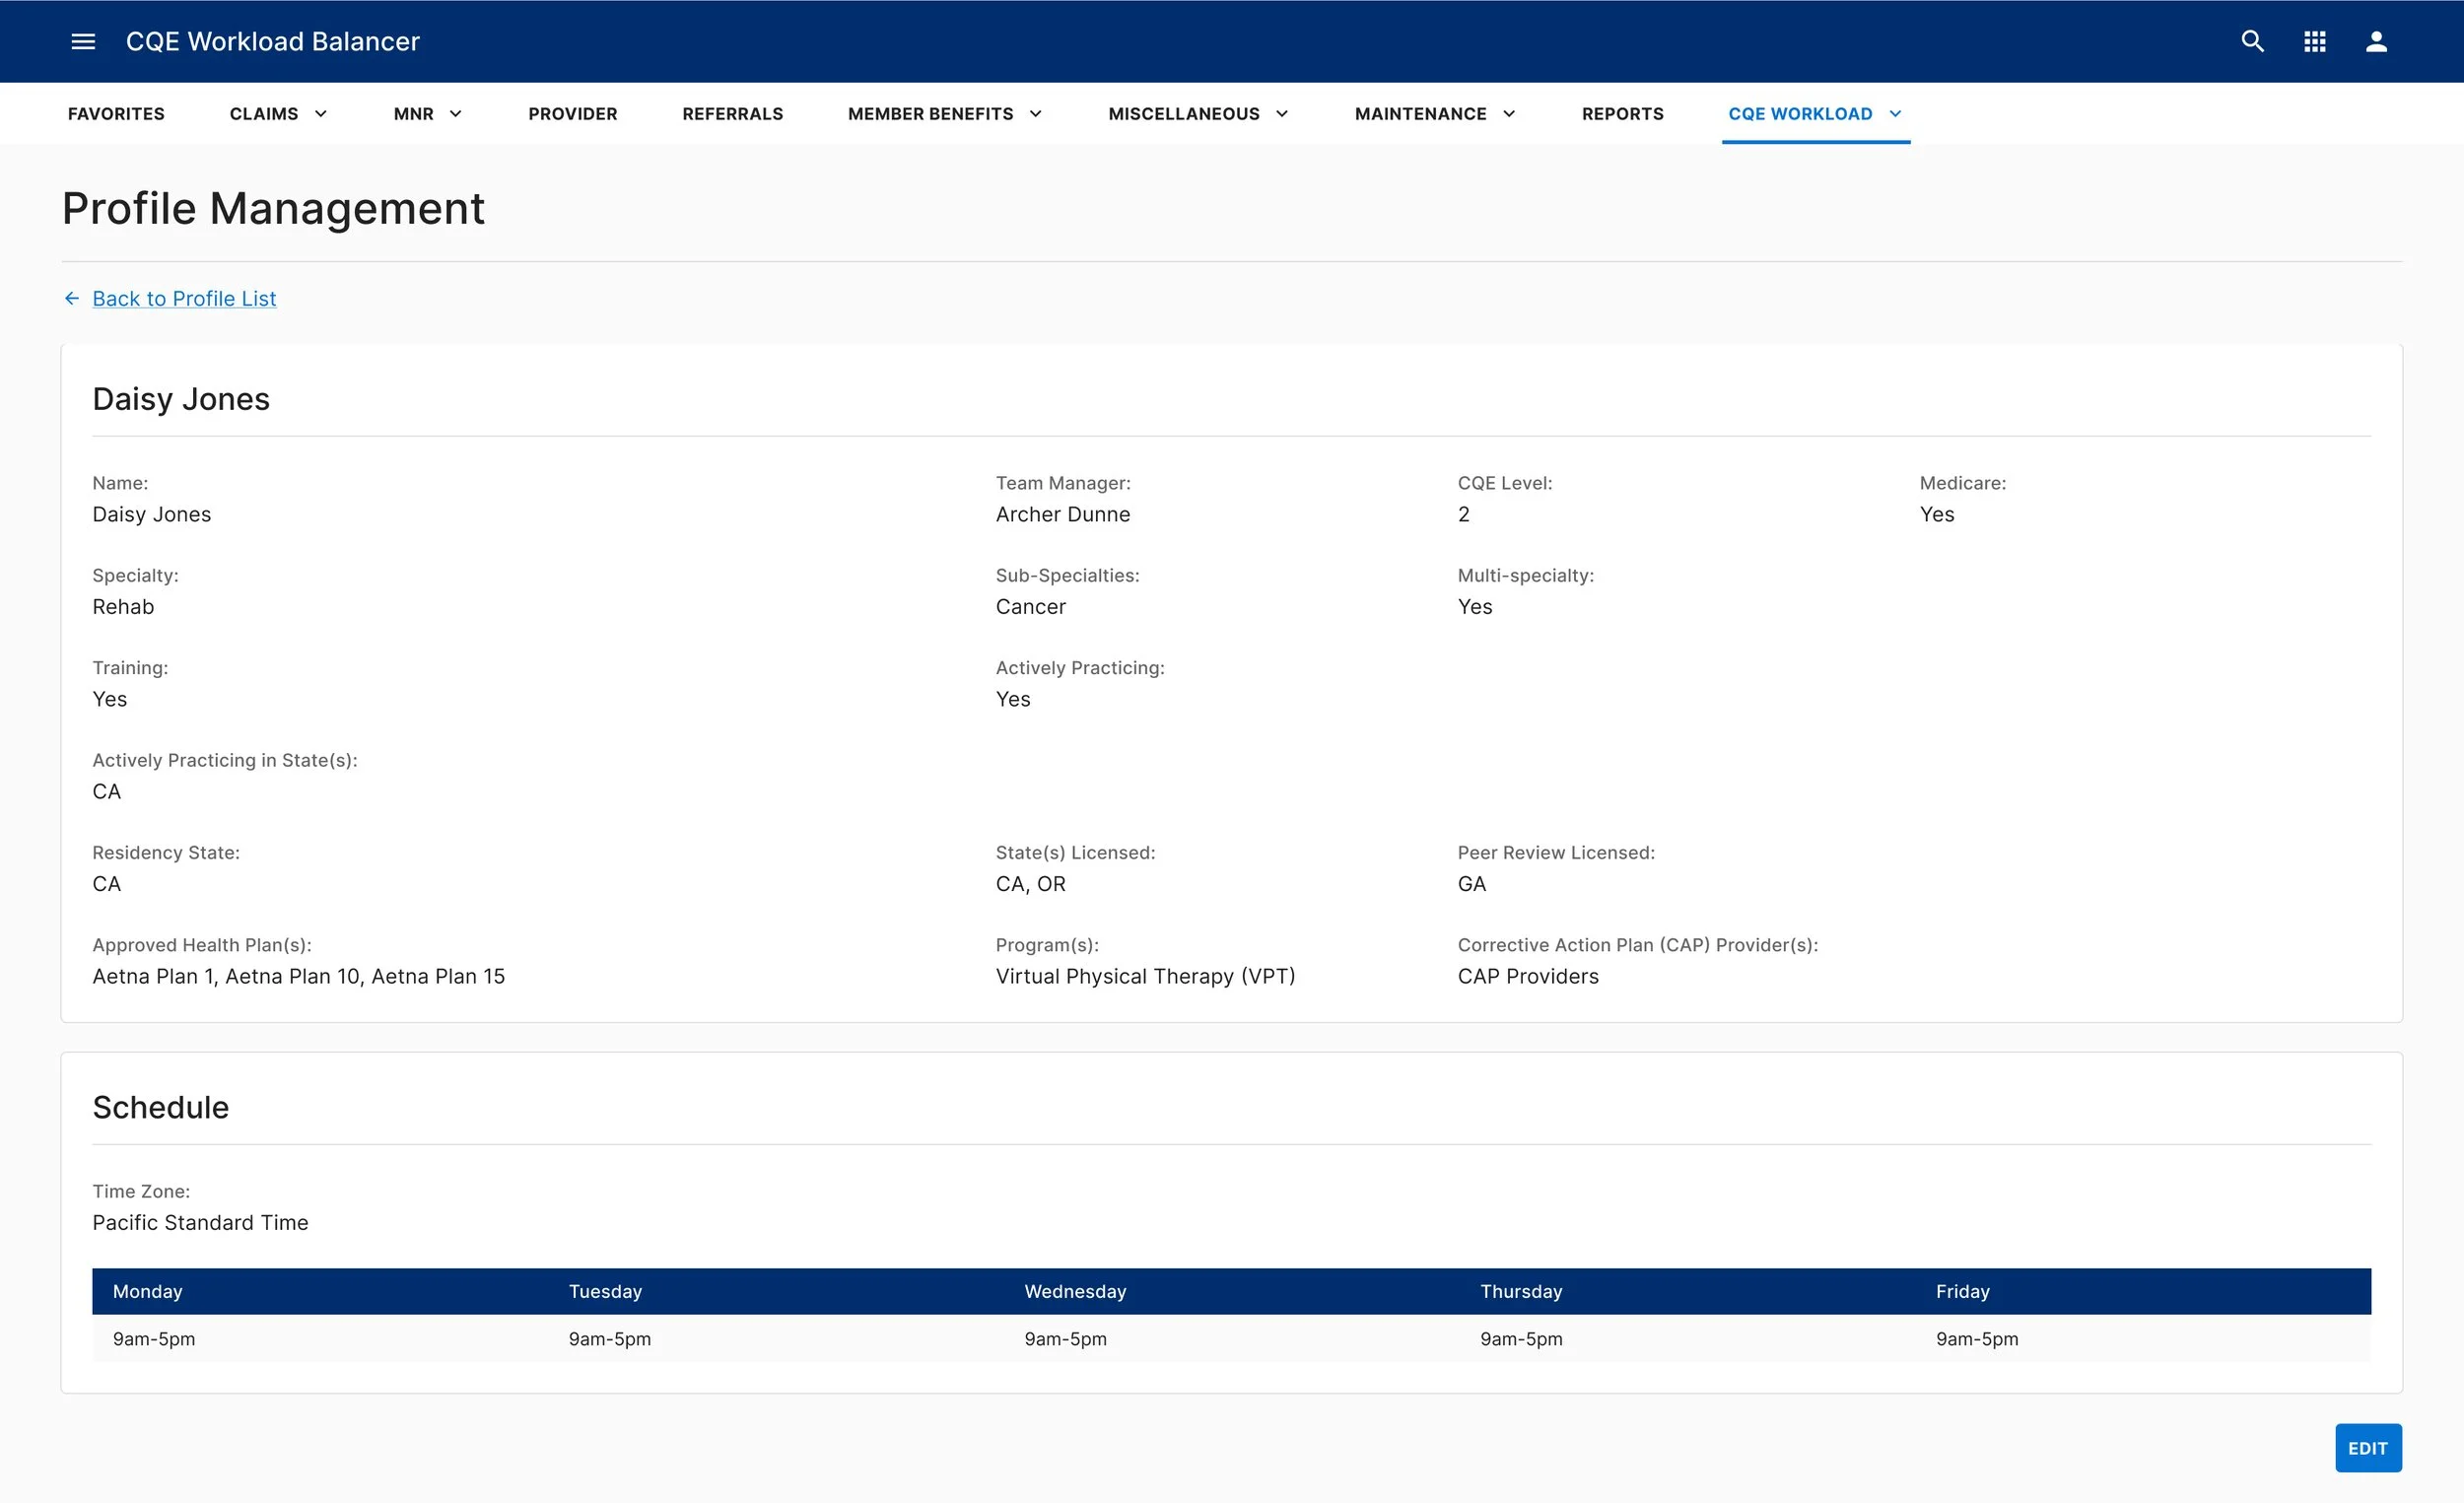Expand the CQE Workload dropdown chevron

pos(1895,114)
